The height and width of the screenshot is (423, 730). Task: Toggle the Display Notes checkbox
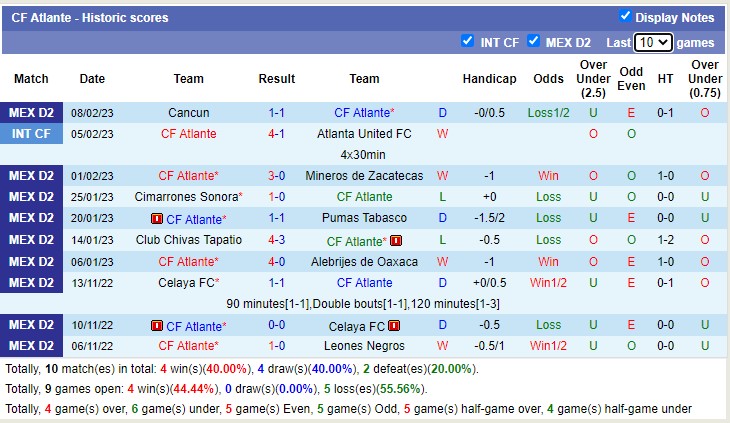click(x=625, y=16)
